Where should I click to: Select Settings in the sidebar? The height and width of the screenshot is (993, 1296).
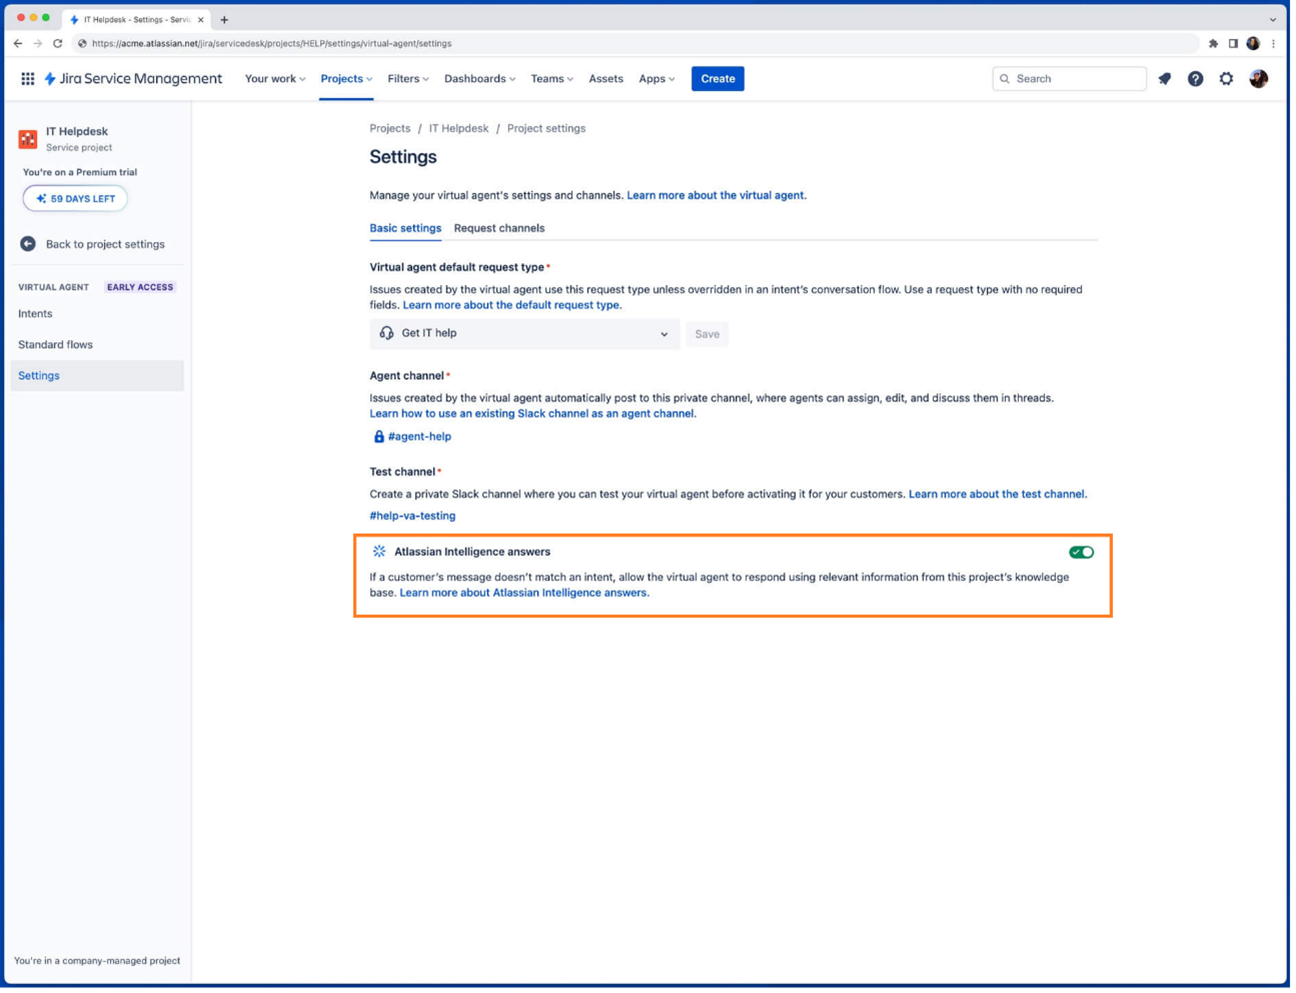click(97, 377)
